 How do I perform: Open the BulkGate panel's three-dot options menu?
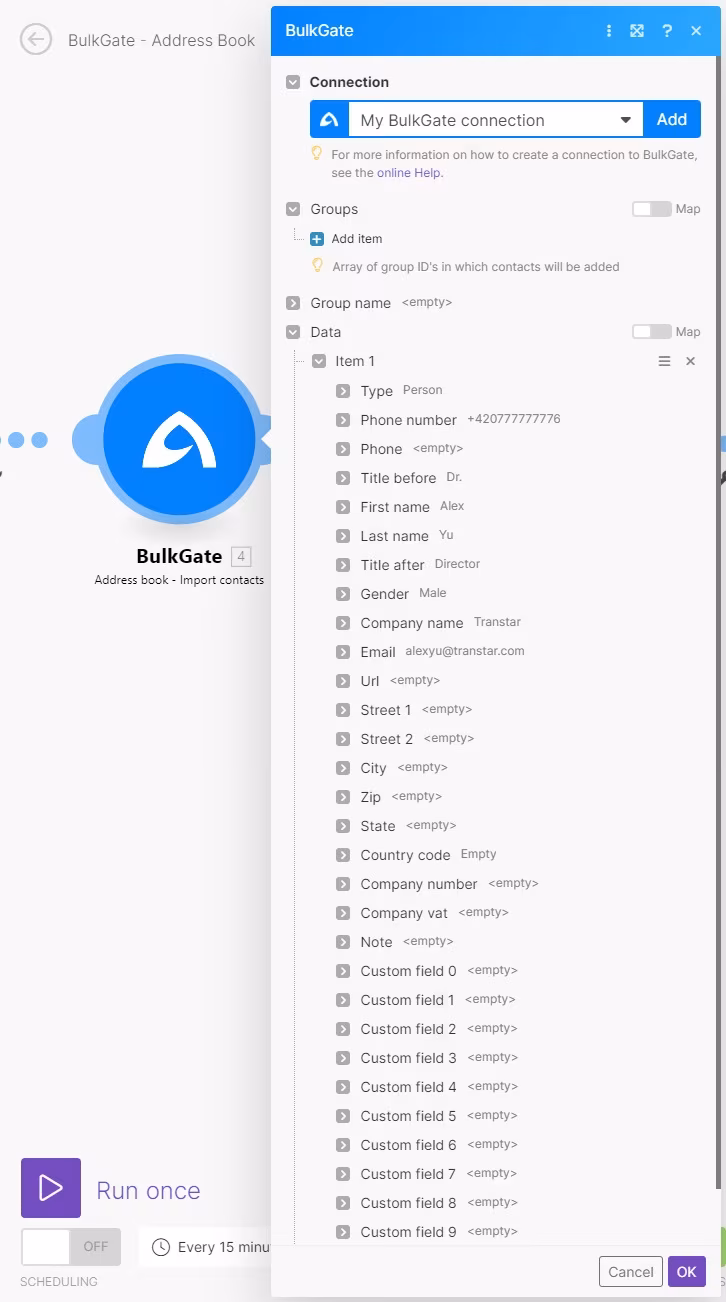[609, 31]
